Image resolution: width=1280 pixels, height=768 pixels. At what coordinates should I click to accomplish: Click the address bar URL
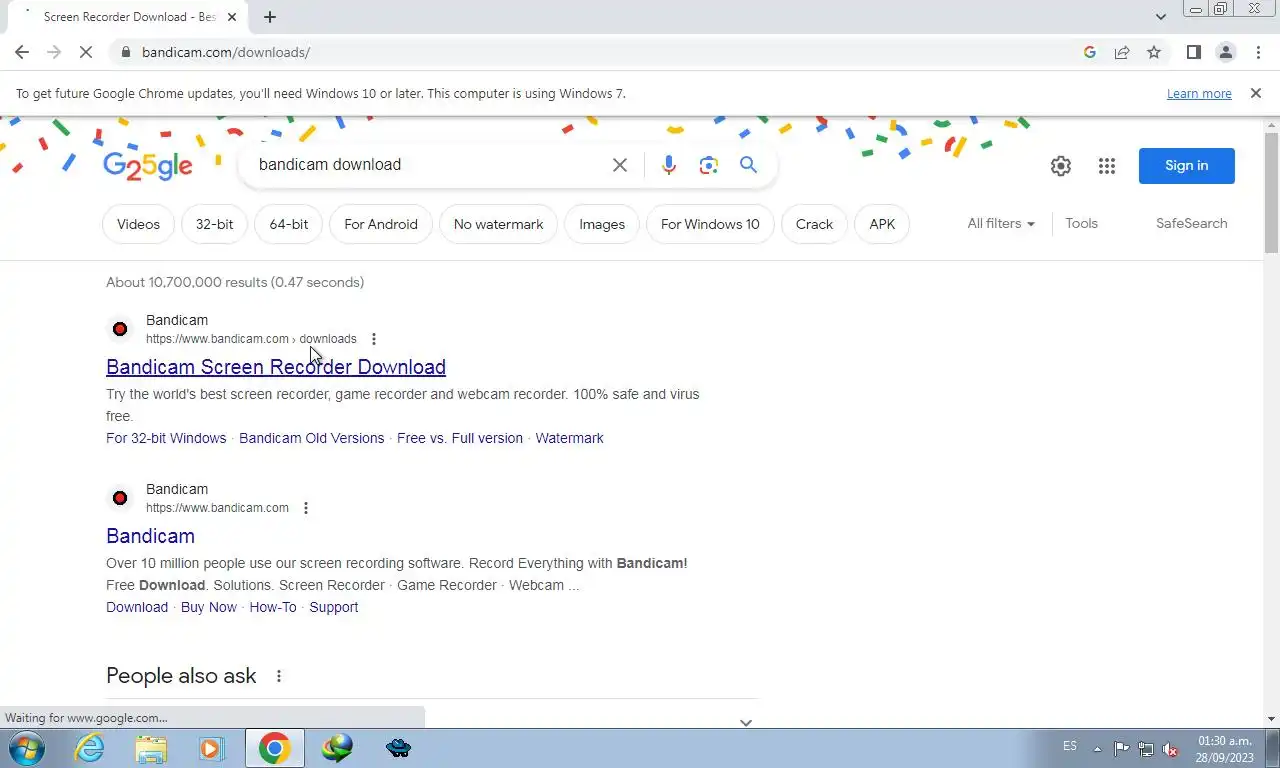[x=226, y=52]
